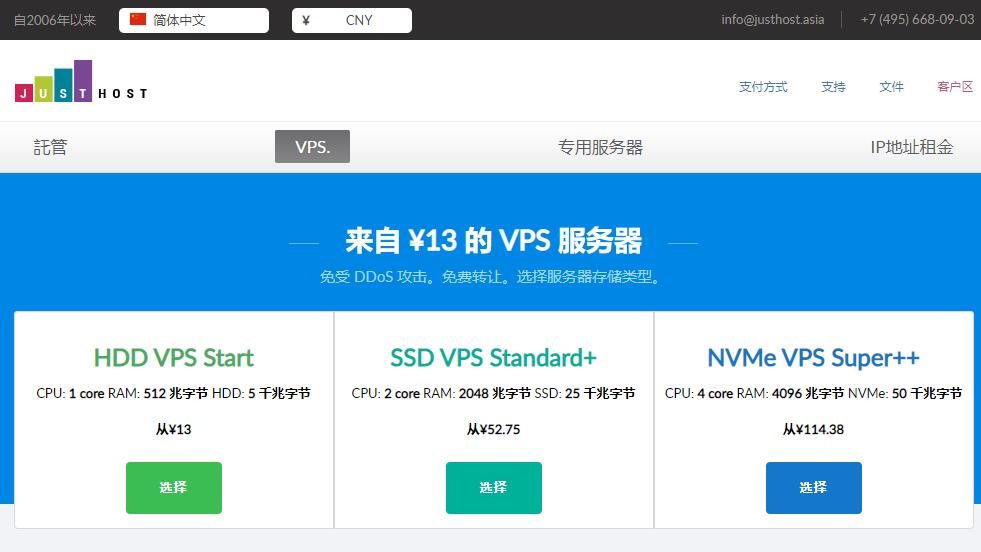The image size is (981, 552).
Task: Select the 託管 hosting menu item
Action: 50,147
